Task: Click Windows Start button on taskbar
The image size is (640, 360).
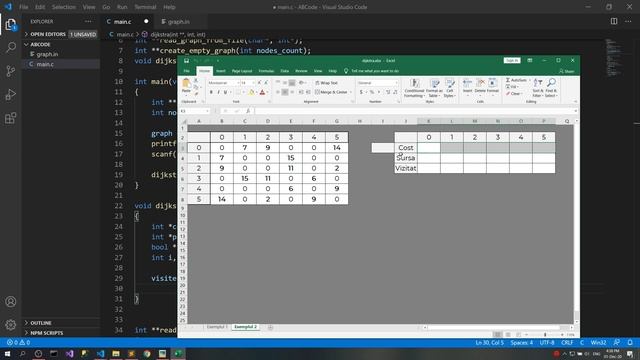Action: (7, 353)
